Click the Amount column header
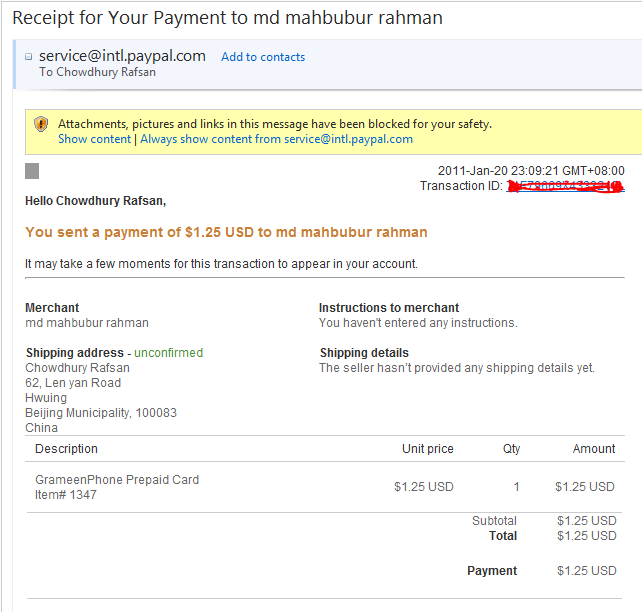 594,449
